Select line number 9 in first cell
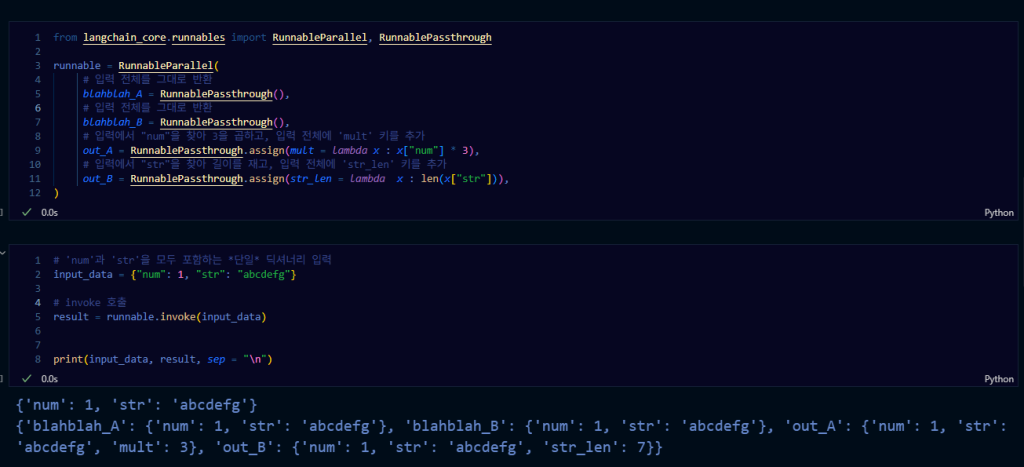This screenshot has height=467, width=1024. pos(37,151)
